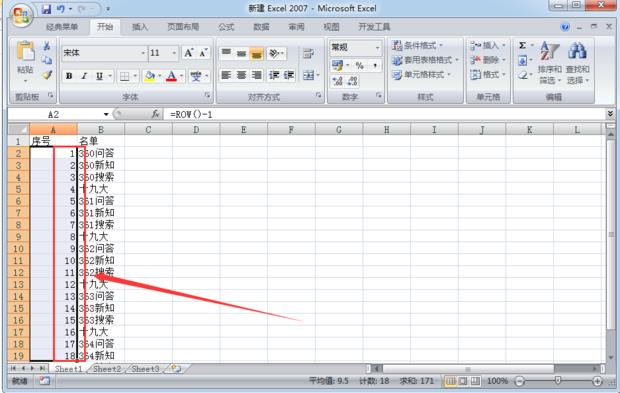Screen dimensions: 620x393
Task: Switch to the 数据 tab
Action: point(261,27)
